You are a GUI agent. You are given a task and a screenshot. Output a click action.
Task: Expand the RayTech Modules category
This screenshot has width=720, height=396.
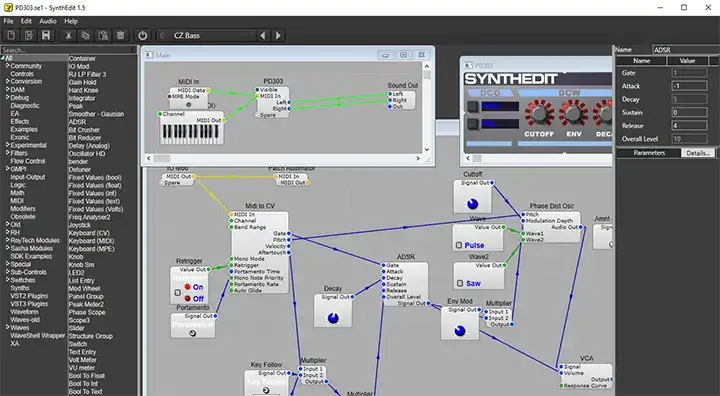pos(7,240)
